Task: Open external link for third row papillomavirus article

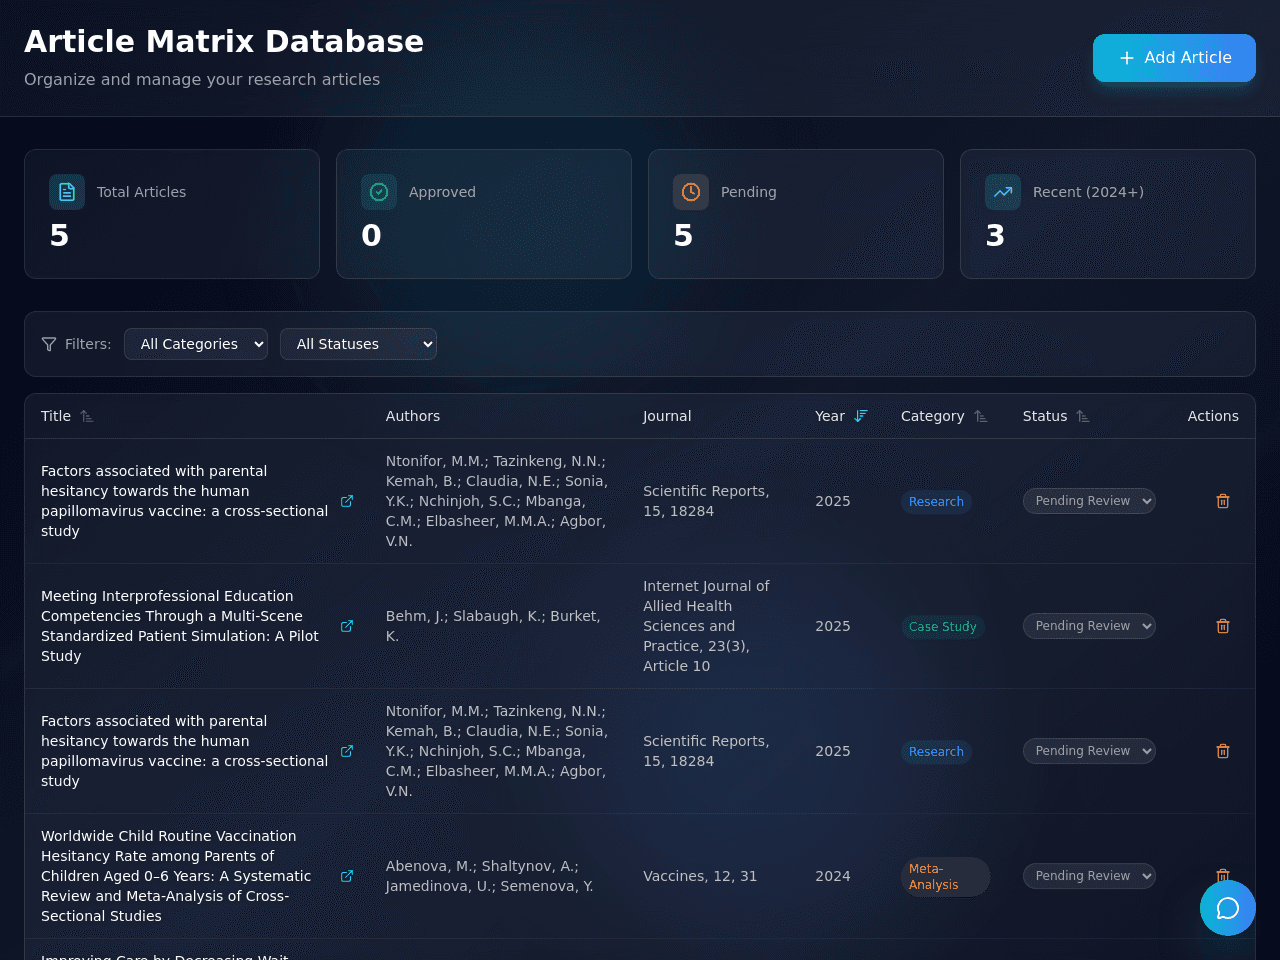Action: 347,751
